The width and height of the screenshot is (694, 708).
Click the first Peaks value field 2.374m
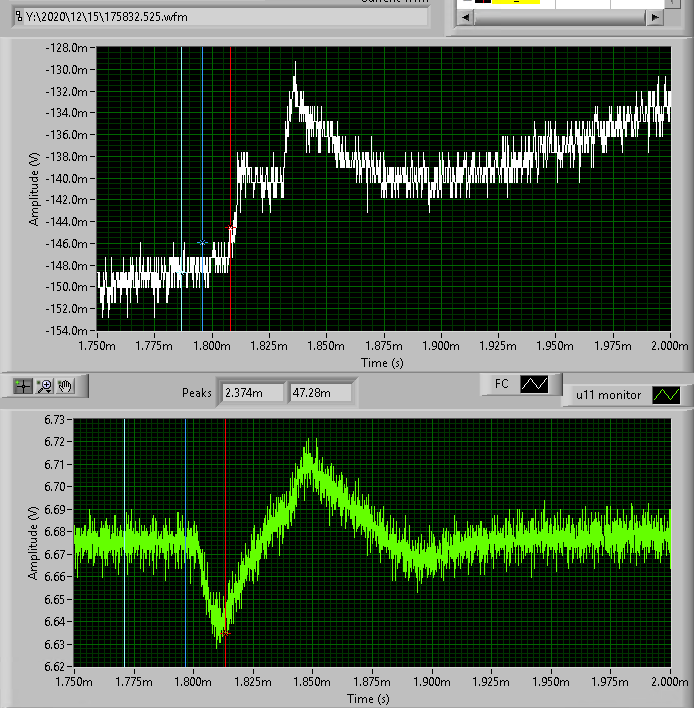click(251, 393)
